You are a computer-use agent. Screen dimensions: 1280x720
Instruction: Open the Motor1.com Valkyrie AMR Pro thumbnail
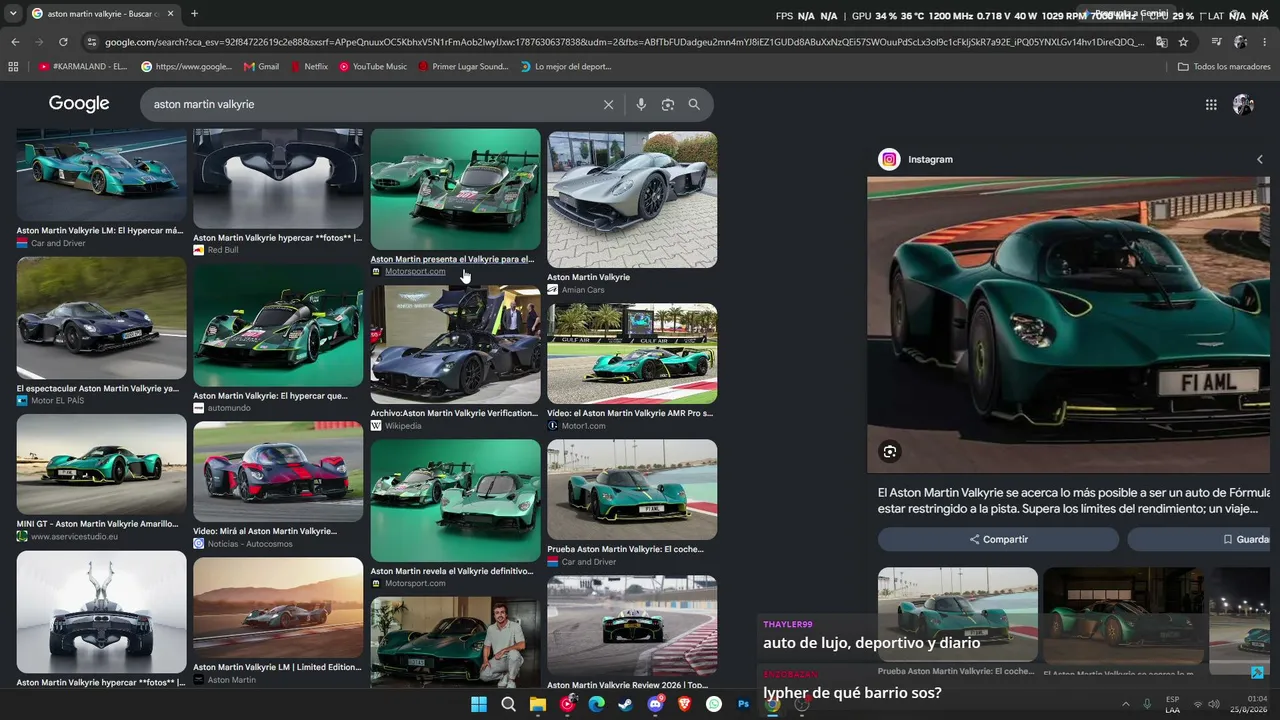632,354
